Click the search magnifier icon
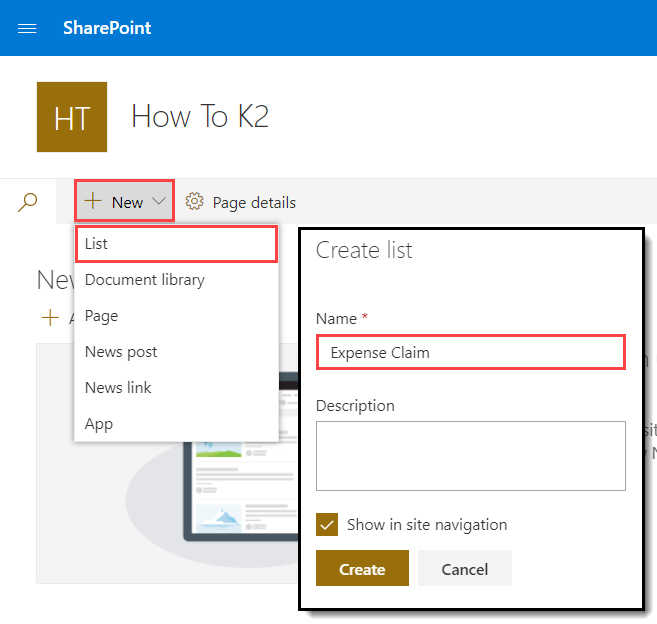The height and width of the screenshot is (624, 657). (x=28, y=202)
